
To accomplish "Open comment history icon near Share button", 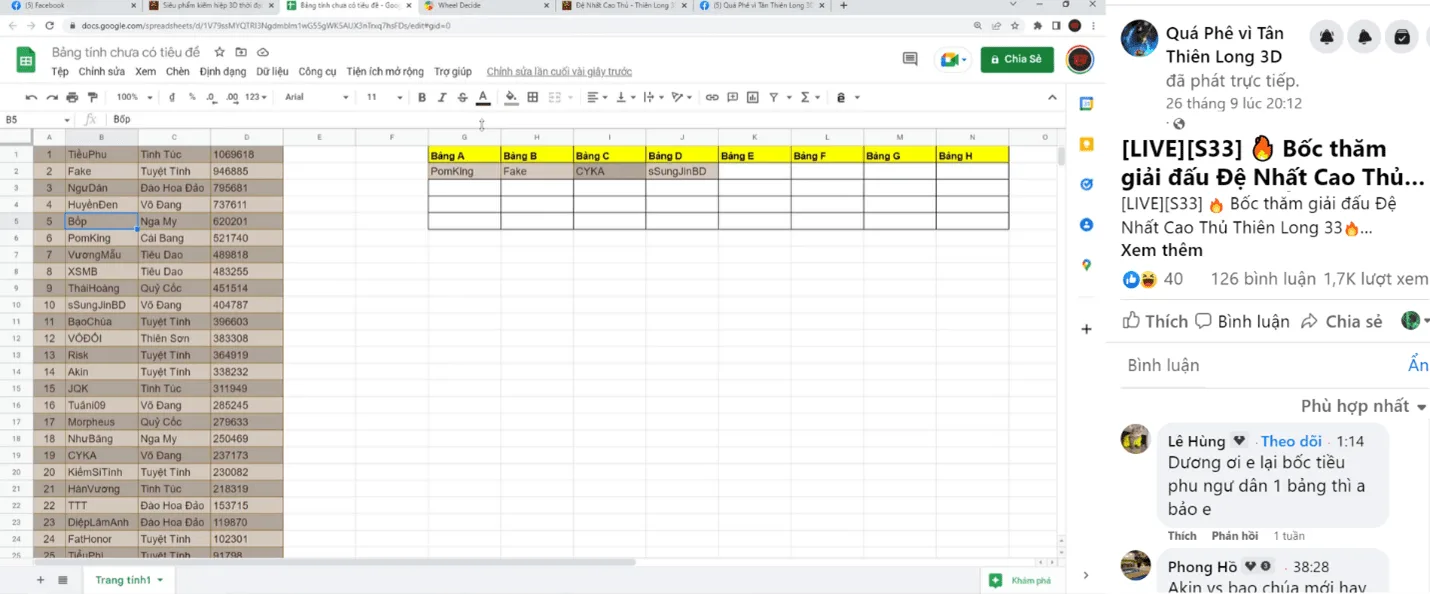I will (x=910, y=59).
